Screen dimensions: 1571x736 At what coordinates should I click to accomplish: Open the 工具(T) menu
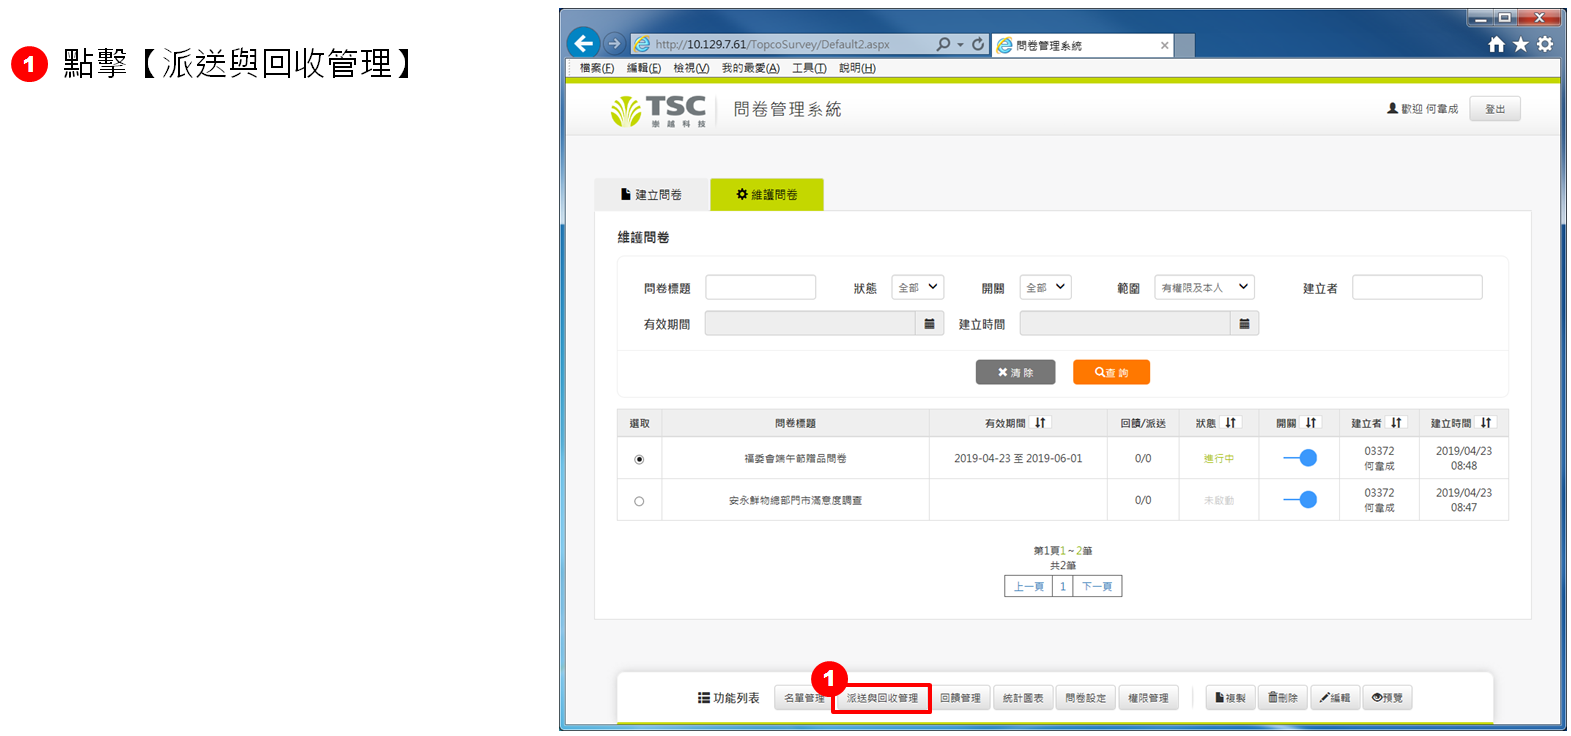click(x=808, y=68)
